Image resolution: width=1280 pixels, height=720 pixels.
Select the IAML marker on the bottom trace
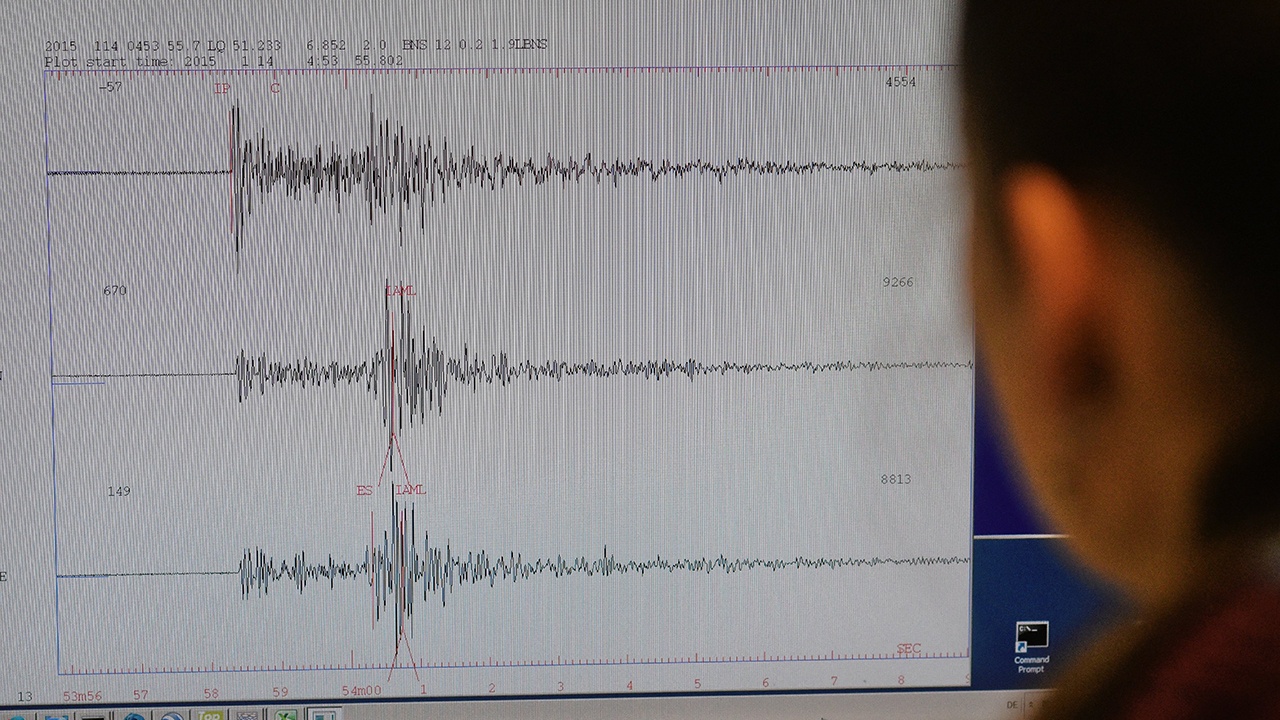(x=410, y=490)
